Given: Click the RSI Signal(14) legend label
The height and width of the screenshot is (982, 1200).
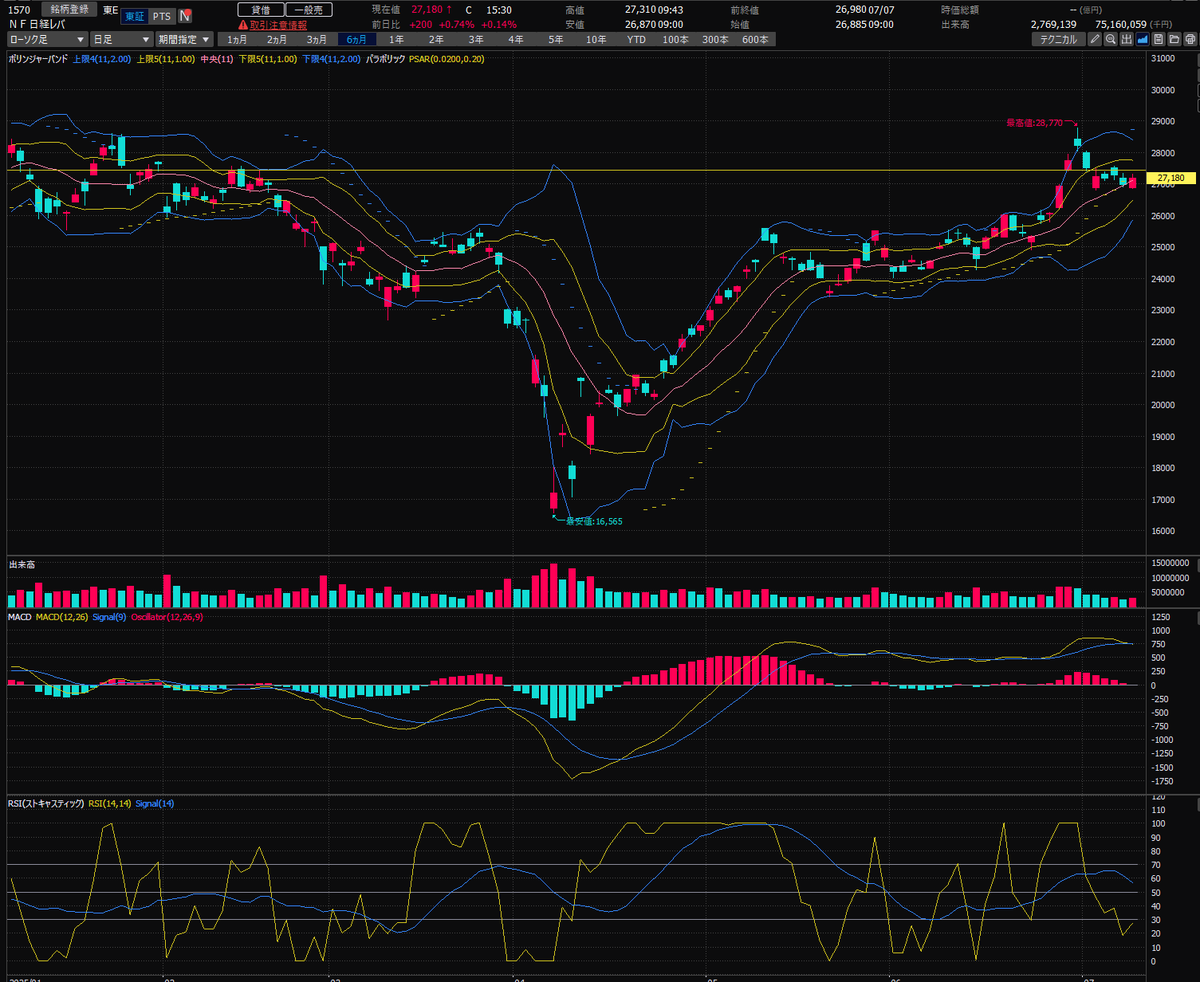Looking at the screenshot, I should [153, 803].
